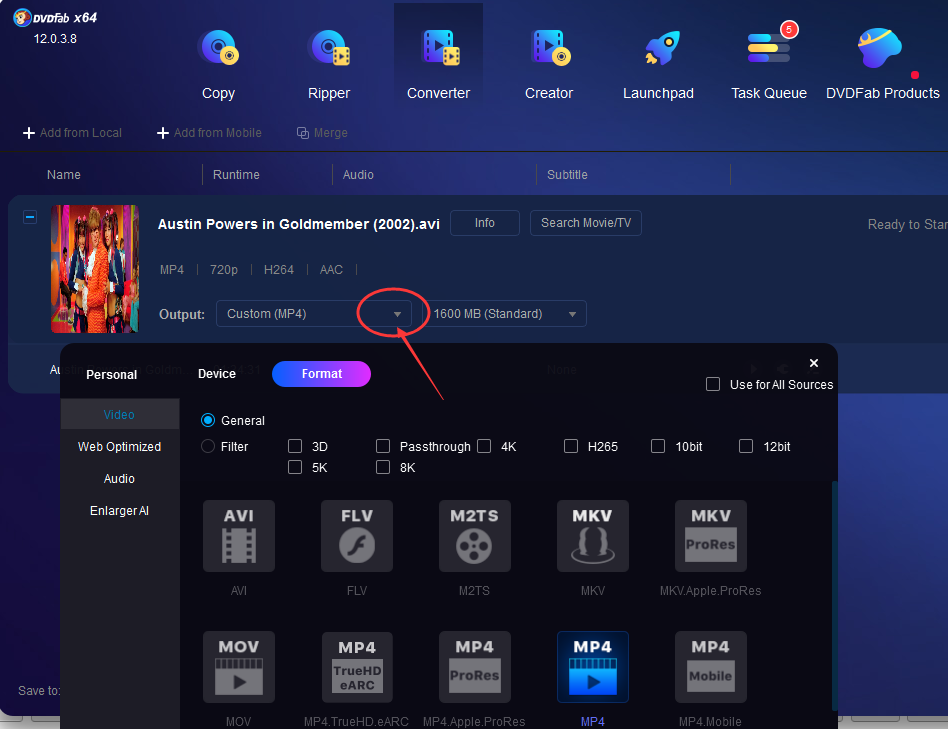Open the Launchpad rocket icon
Image resolution: width=948 pixels, height=729 pixels.
coord(662,48)
